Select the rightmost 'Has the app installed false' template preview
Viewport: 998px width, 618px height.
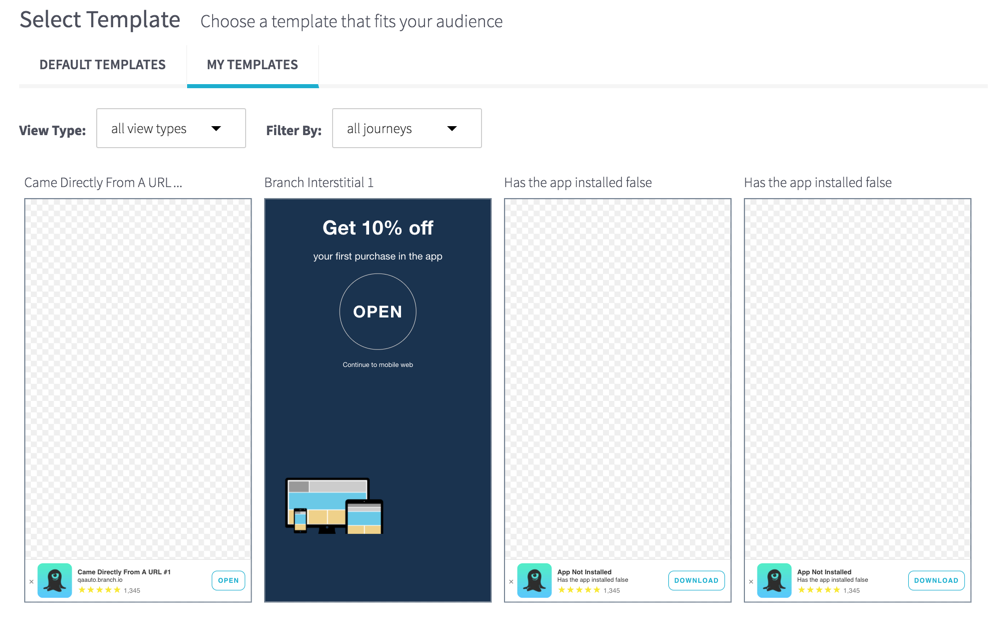857,380
